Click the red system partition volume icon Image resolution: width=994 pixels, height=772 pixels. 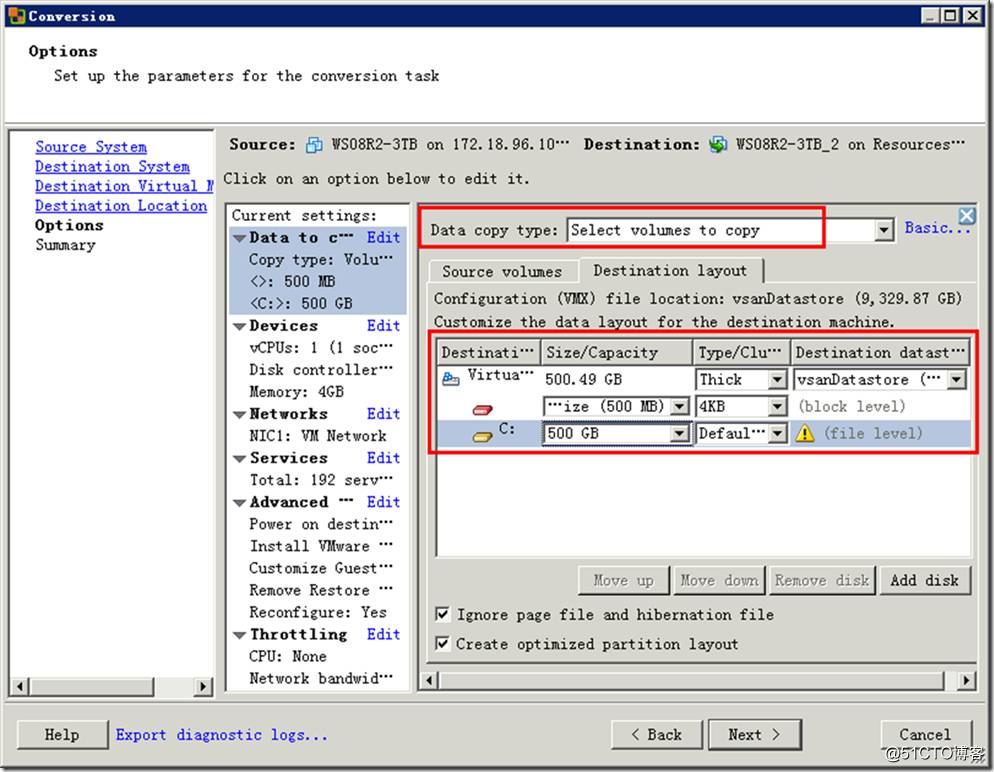pos(483,409)
